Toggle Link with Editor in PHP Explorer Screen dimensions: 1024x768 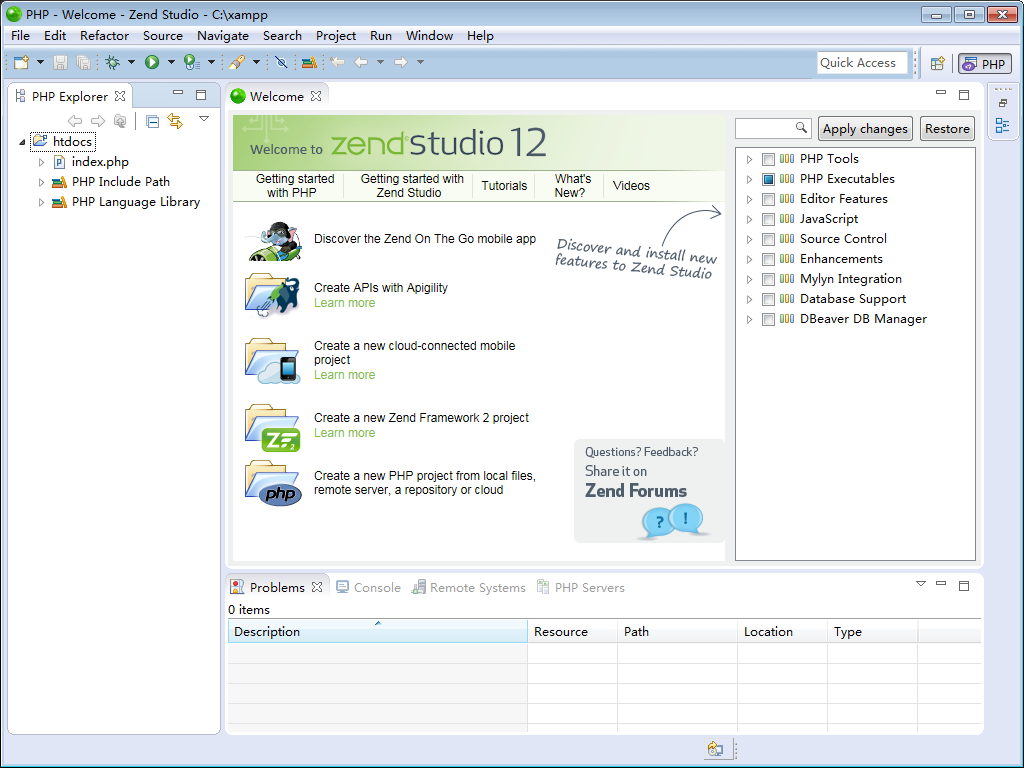point(175,121)
